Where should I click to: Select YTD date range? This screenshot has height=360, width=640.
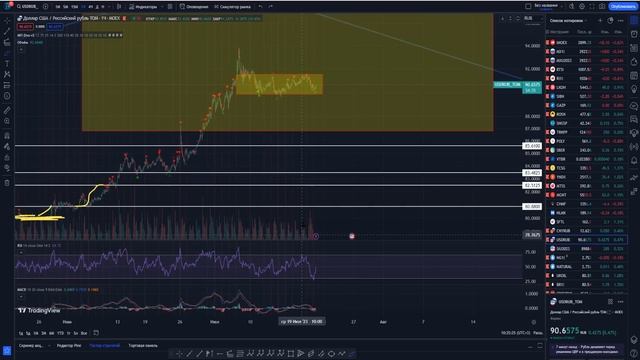coord(60,333)
